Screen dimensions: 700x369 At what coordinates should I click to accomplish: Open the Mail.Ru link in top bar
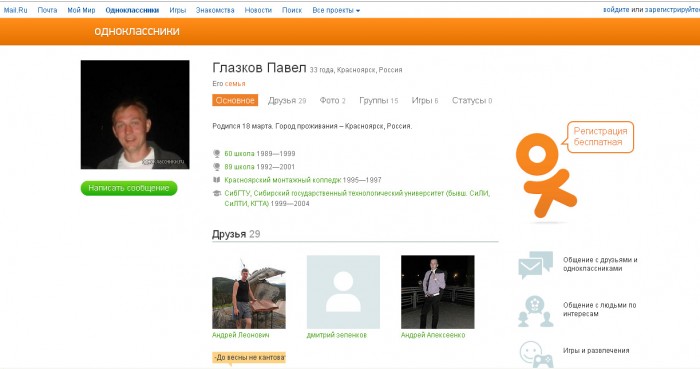[16, 10]
